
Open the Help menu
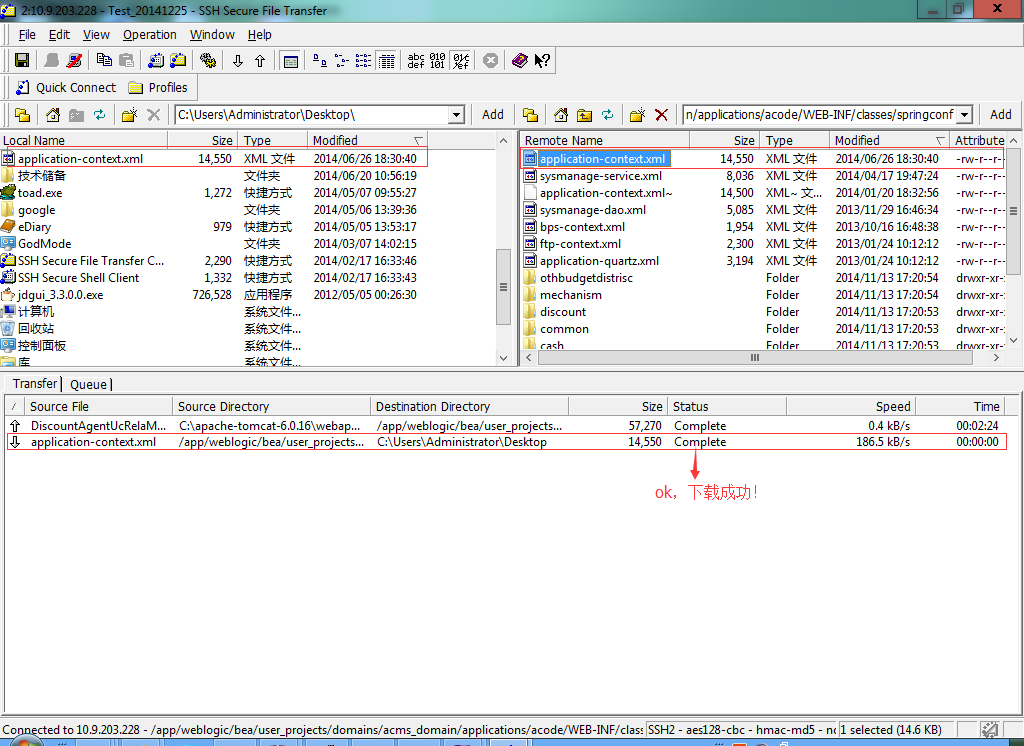(259, 35)
